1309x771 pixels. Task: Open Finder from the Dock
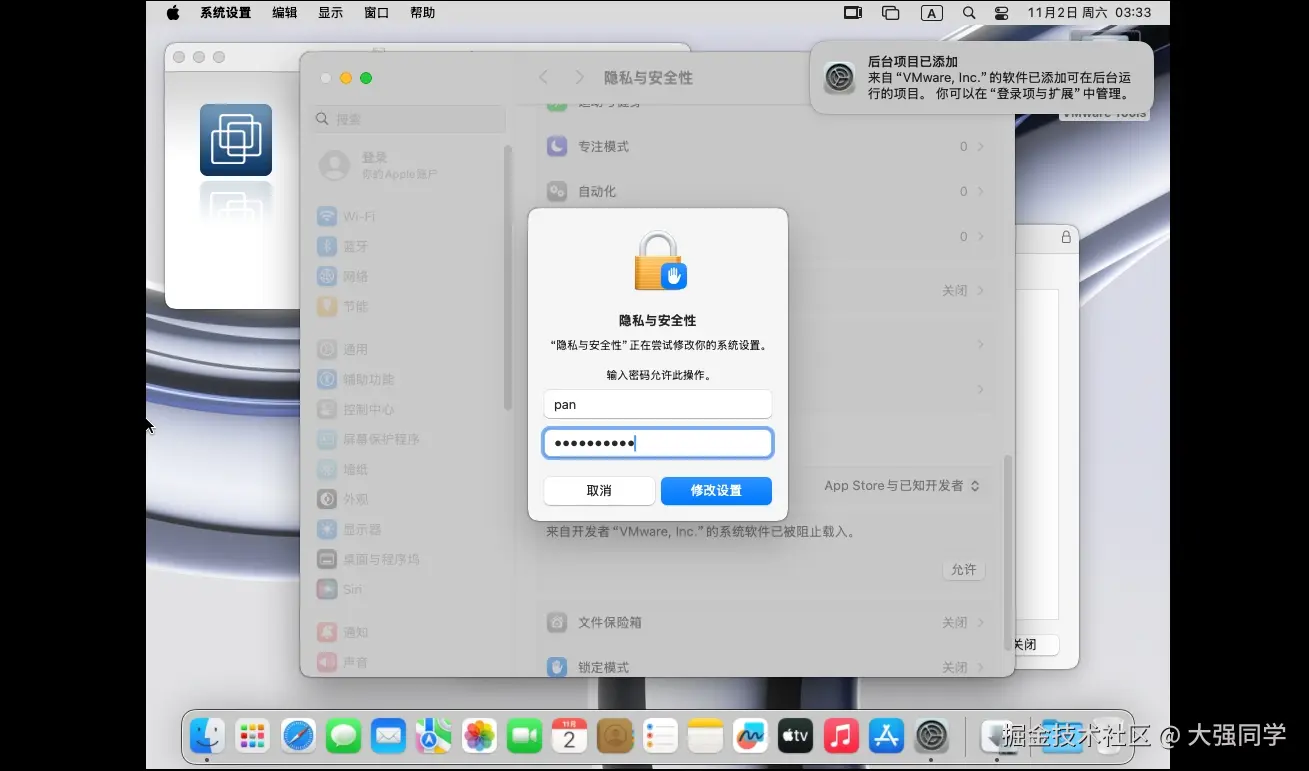click(x=207, y=737)
